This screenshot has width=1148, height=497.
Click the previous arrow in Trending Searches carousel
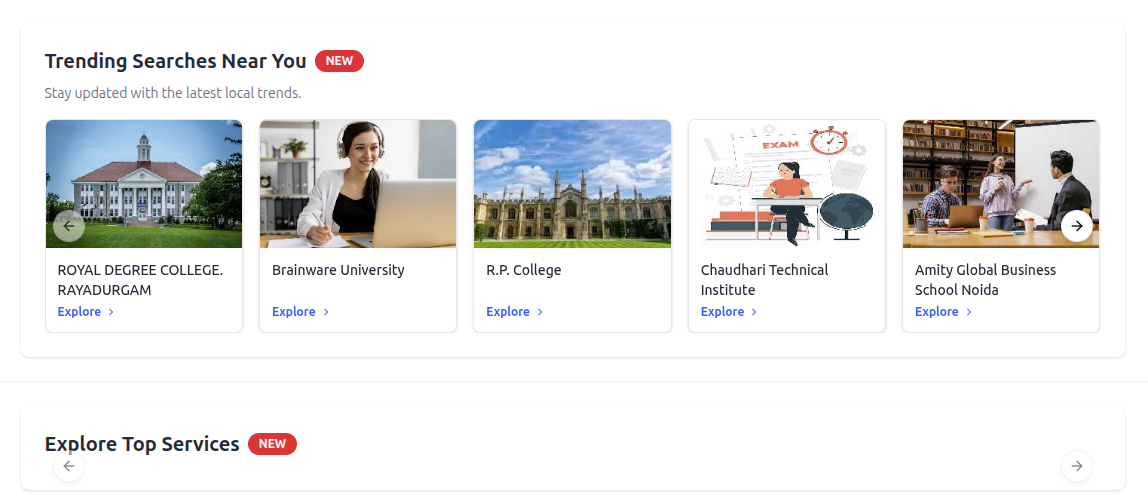coord(69,227)
